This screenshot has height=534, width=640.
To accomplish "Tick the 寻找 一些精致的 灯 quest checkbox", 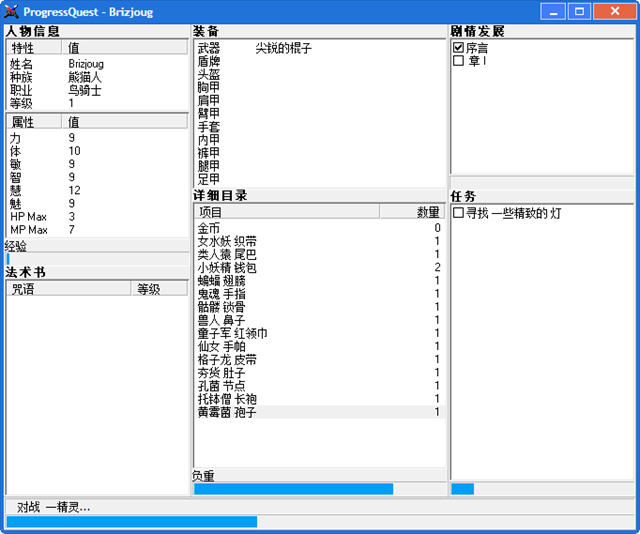I will [458, 213].
